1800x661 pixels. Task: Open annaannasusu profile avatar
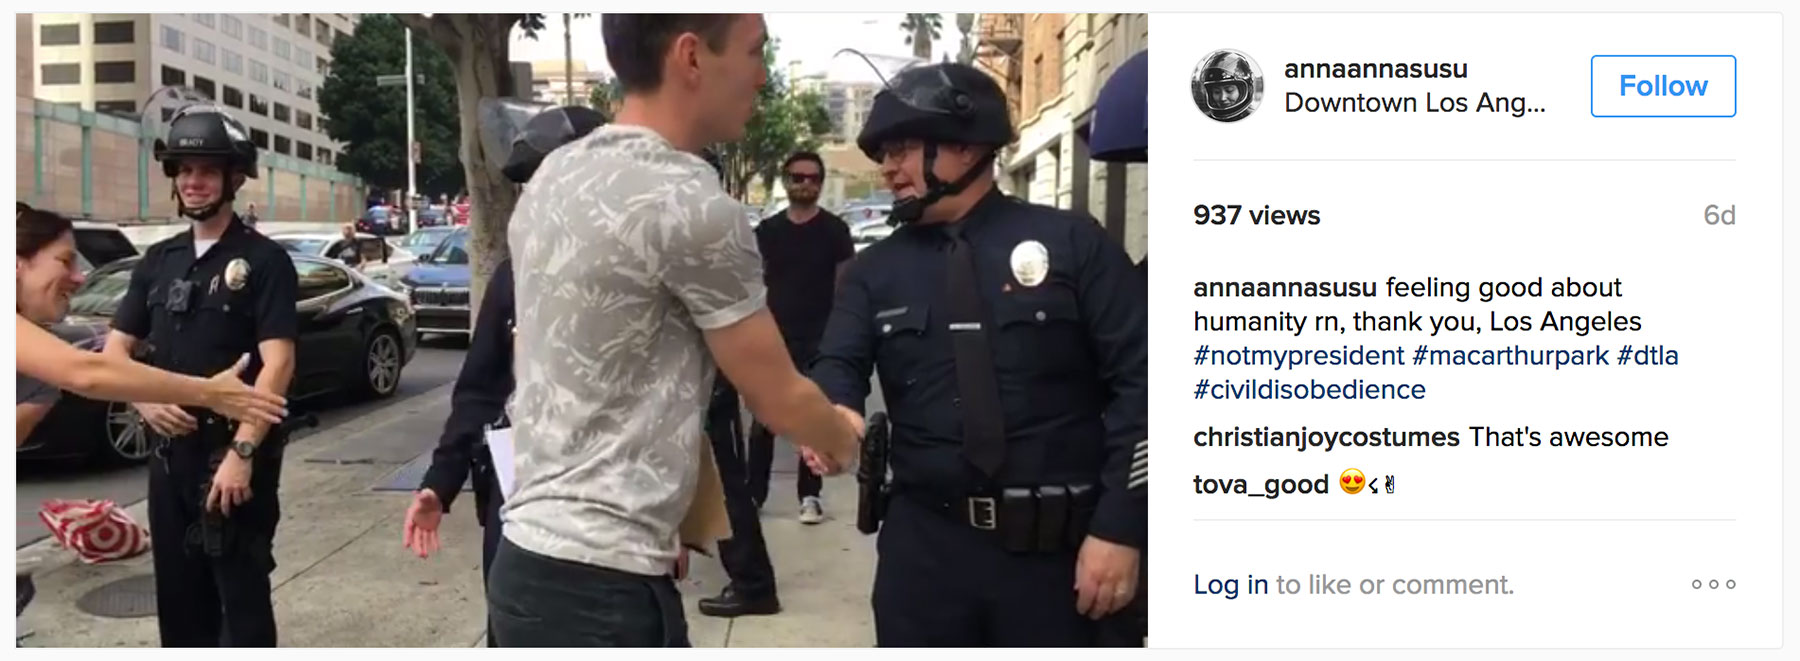[x=1227, y=86]
